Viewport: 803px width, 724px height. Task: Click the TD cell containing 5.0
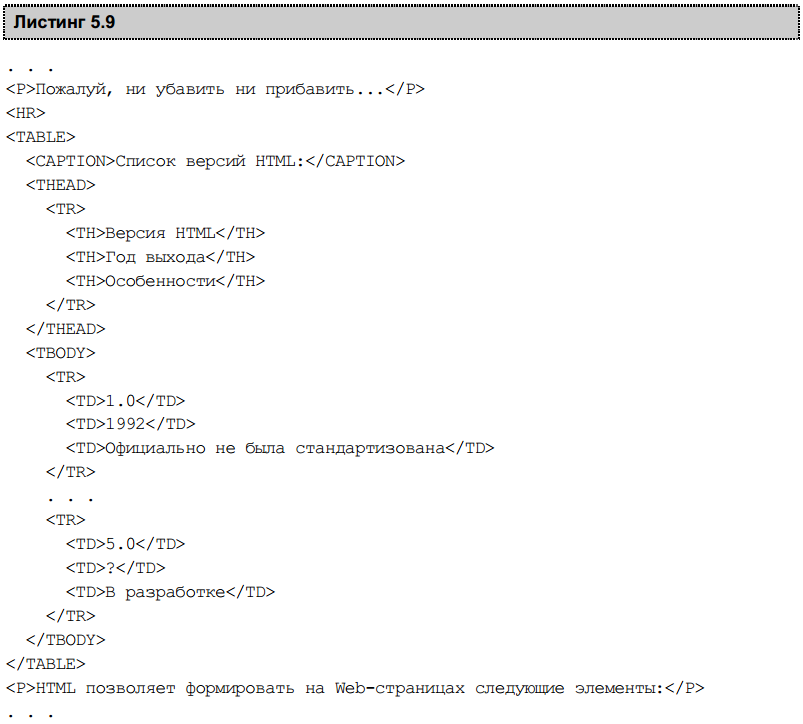coord(125,543)
